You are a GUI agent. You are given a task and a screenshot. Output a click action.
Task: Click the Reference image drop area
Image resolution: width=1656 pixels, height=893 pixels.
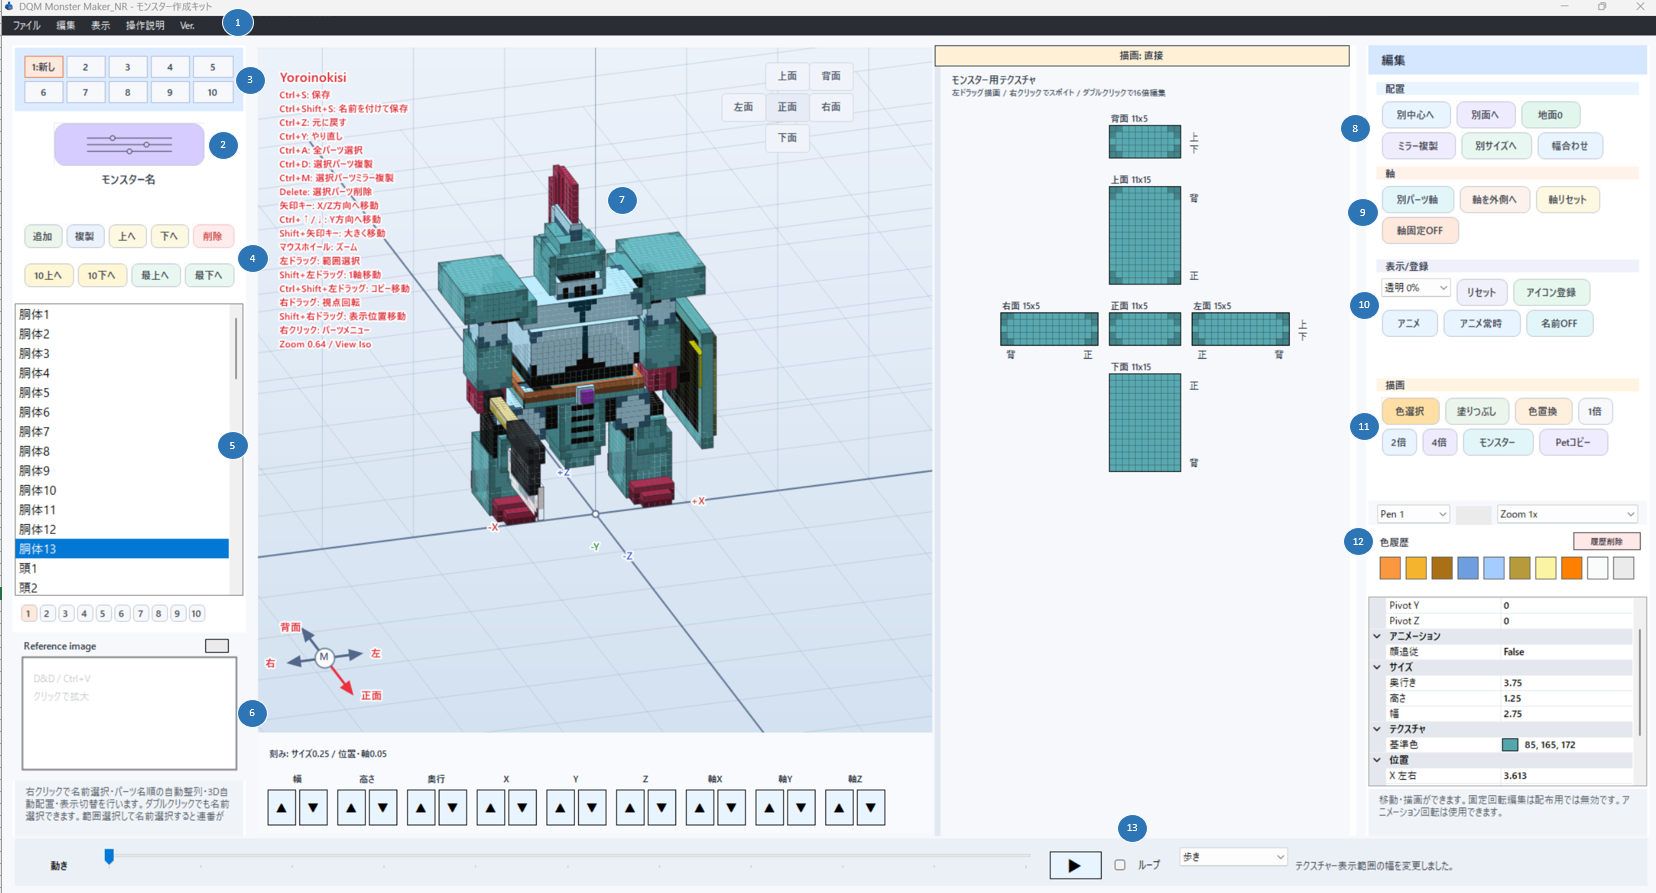(x=129, y=713)
